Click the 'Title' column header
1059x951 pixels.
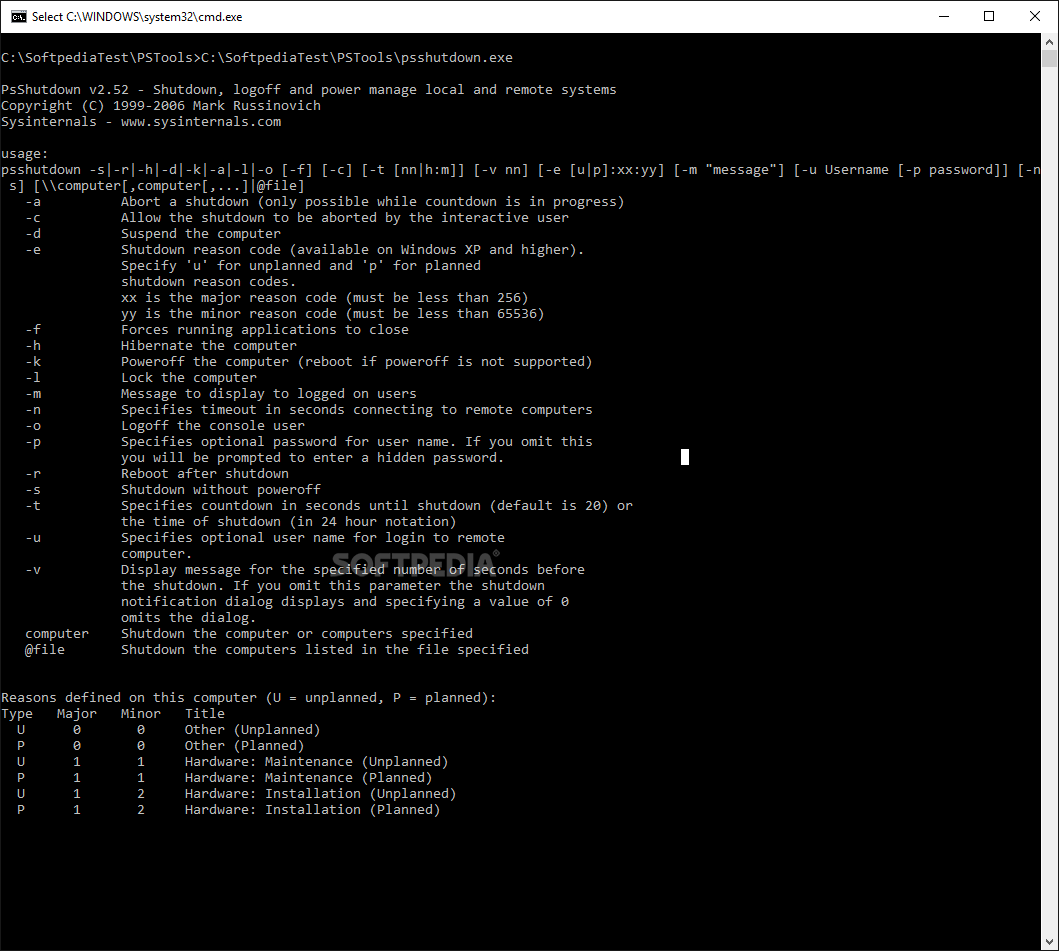205,714
